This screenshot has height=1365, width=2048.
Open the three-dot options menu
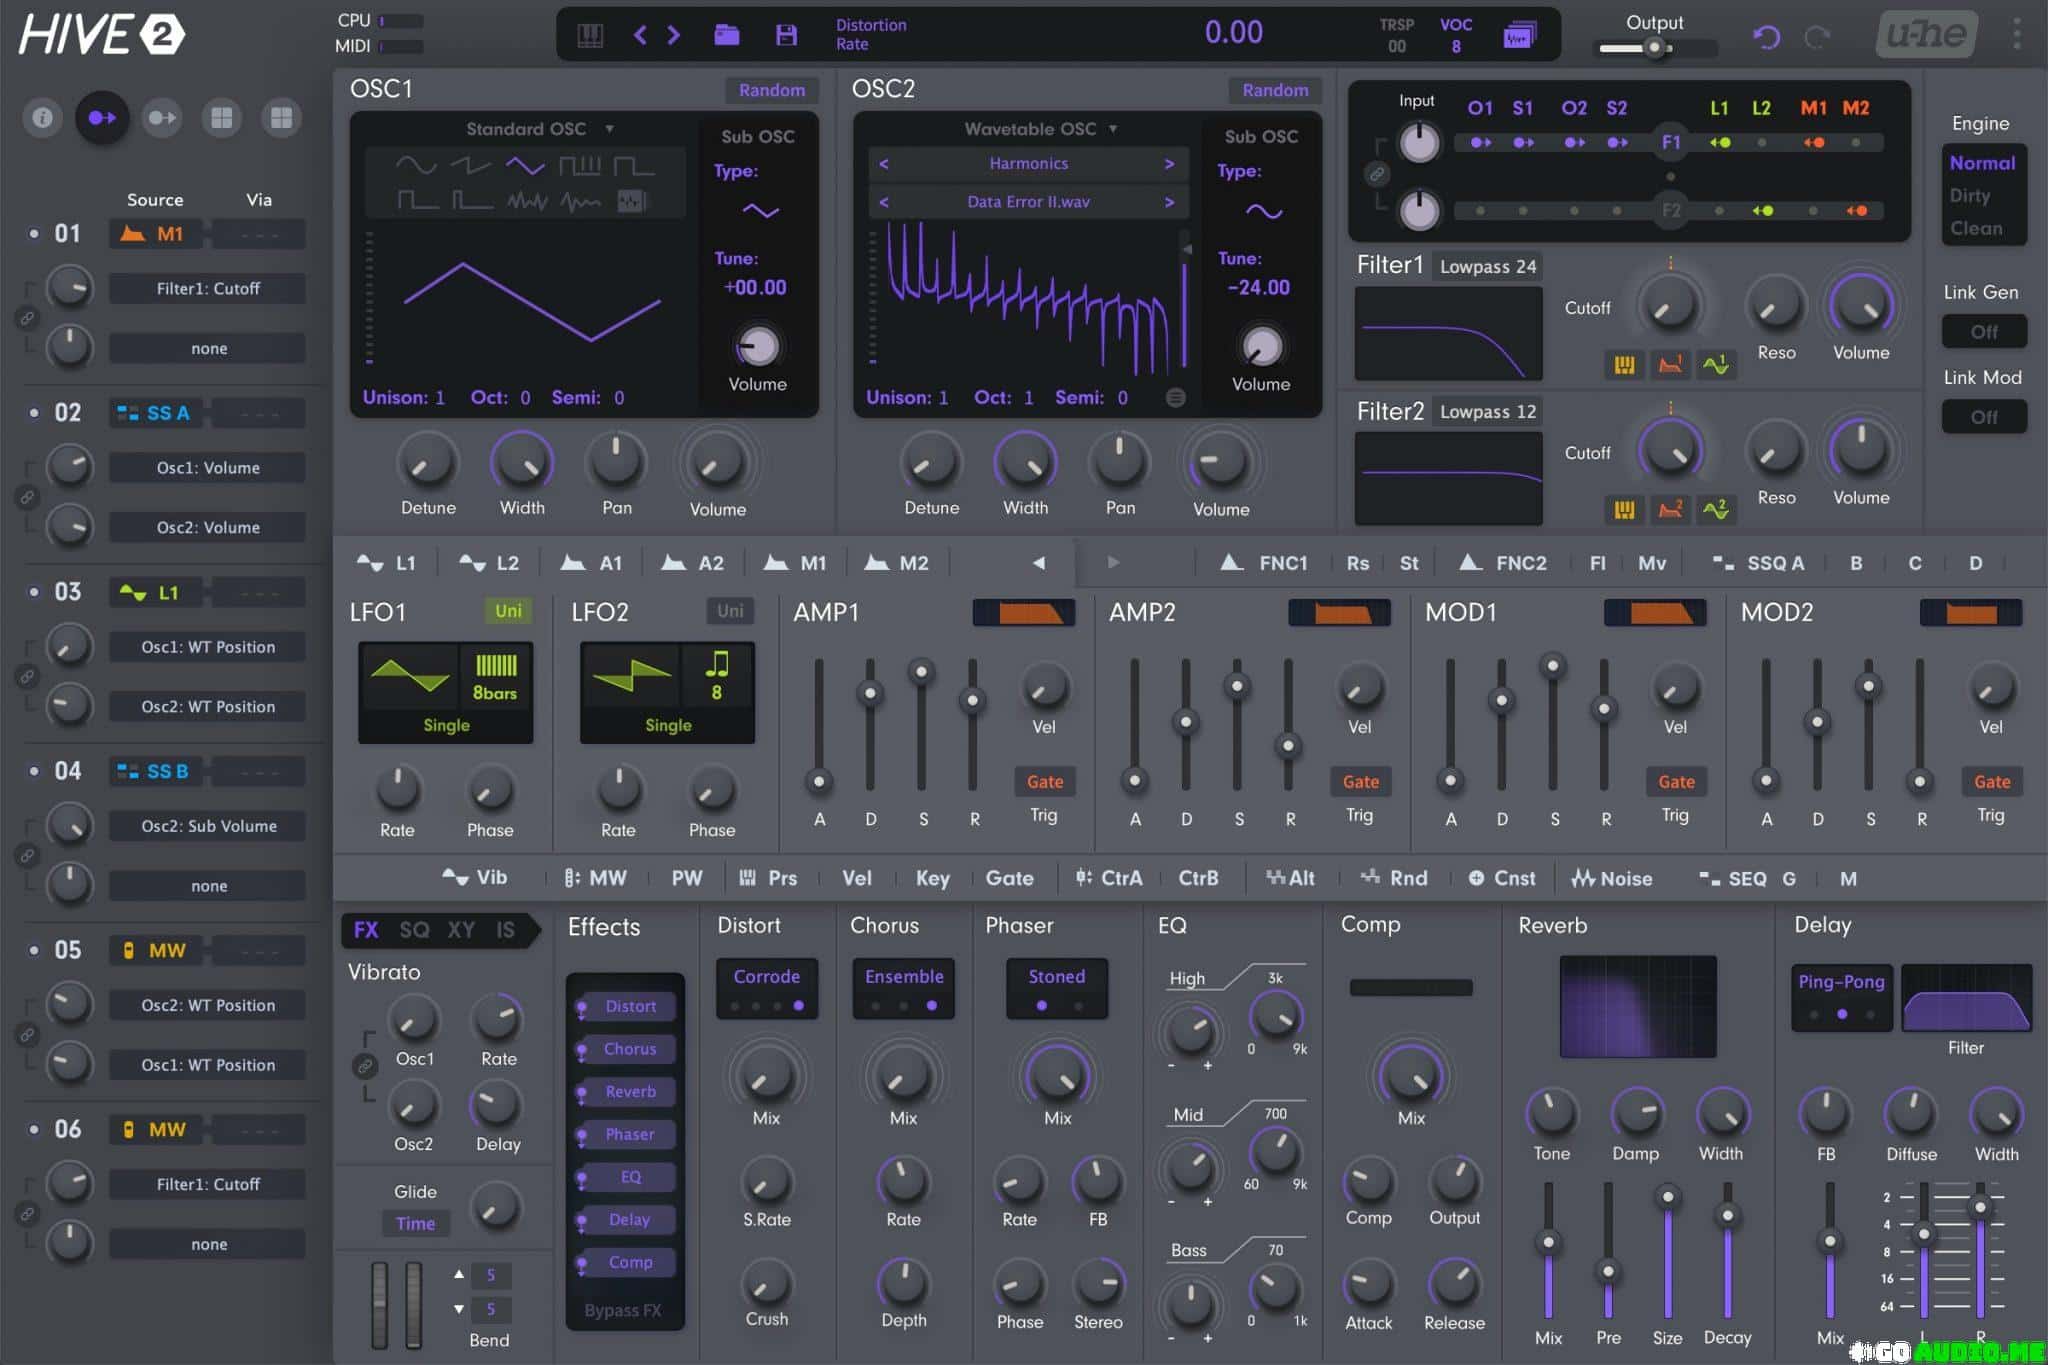[2017, 34]
